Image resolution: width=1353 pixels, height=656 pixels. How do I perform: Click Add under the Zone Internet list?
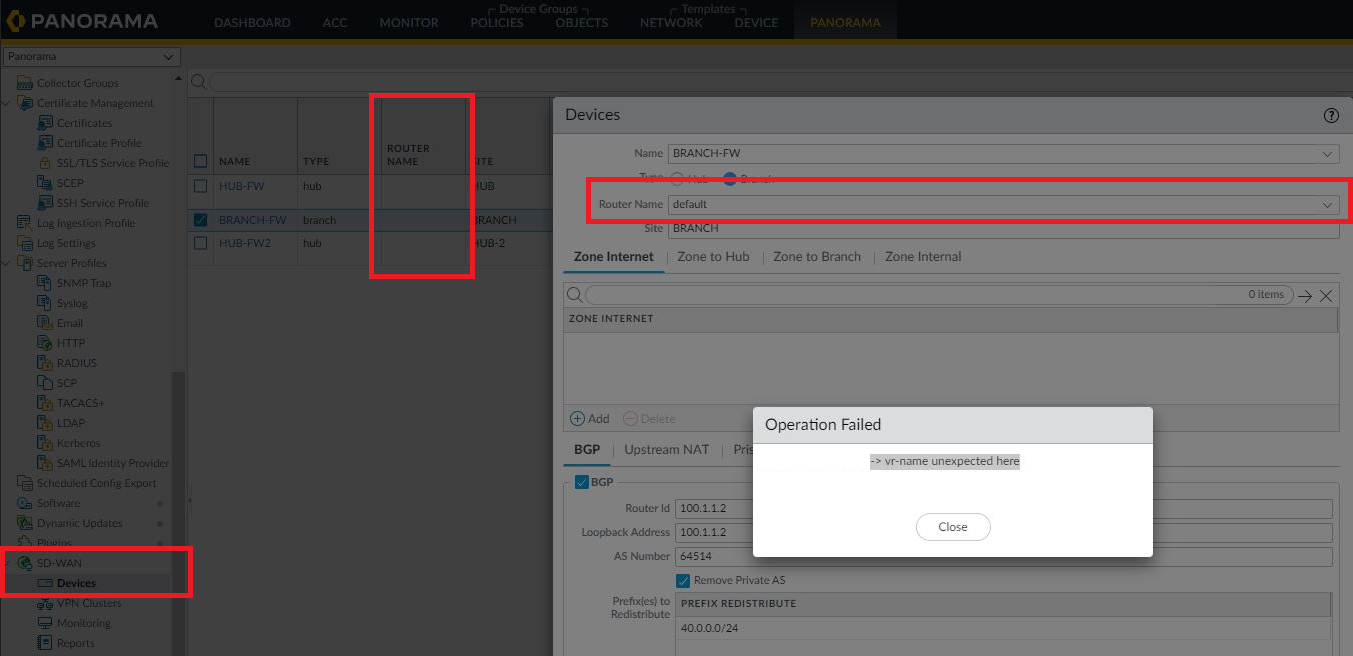click(x=590, y=418)
